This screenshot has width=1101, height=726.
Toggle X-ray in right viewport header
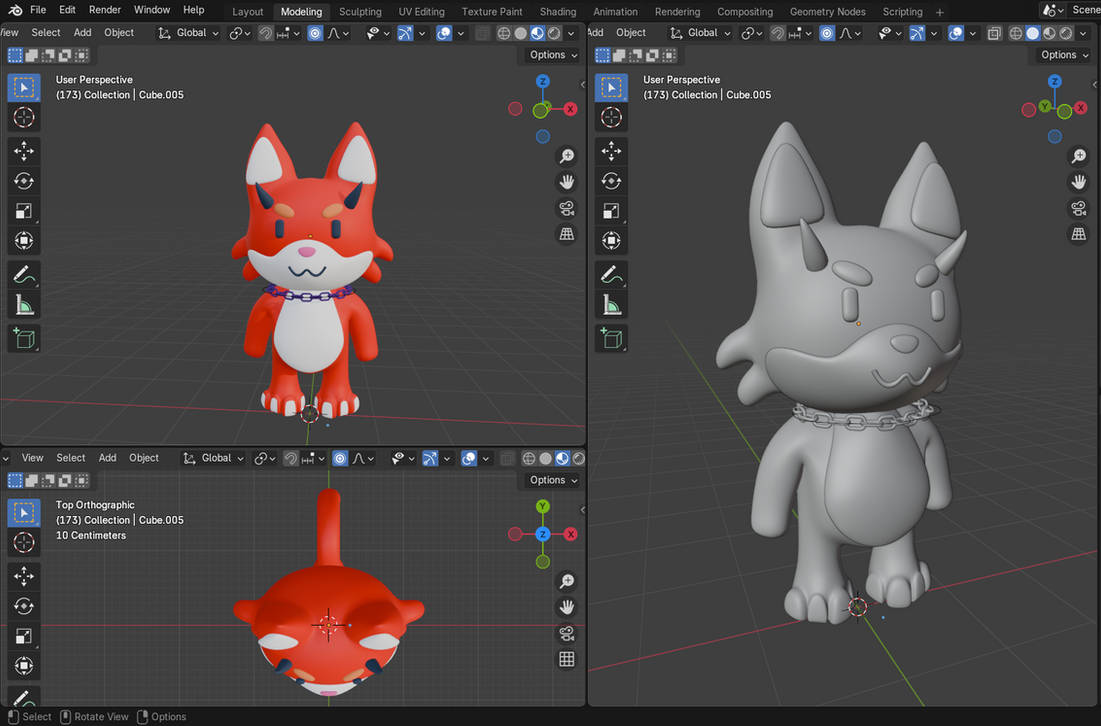click(994, 33)
